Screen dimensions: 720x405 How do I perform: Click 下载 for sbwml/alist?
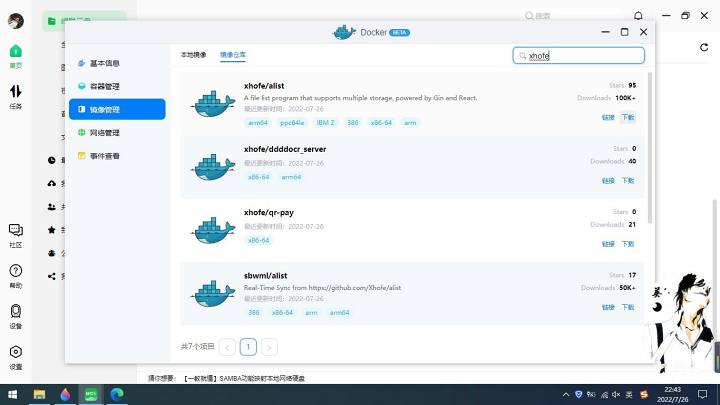point(628,307)
